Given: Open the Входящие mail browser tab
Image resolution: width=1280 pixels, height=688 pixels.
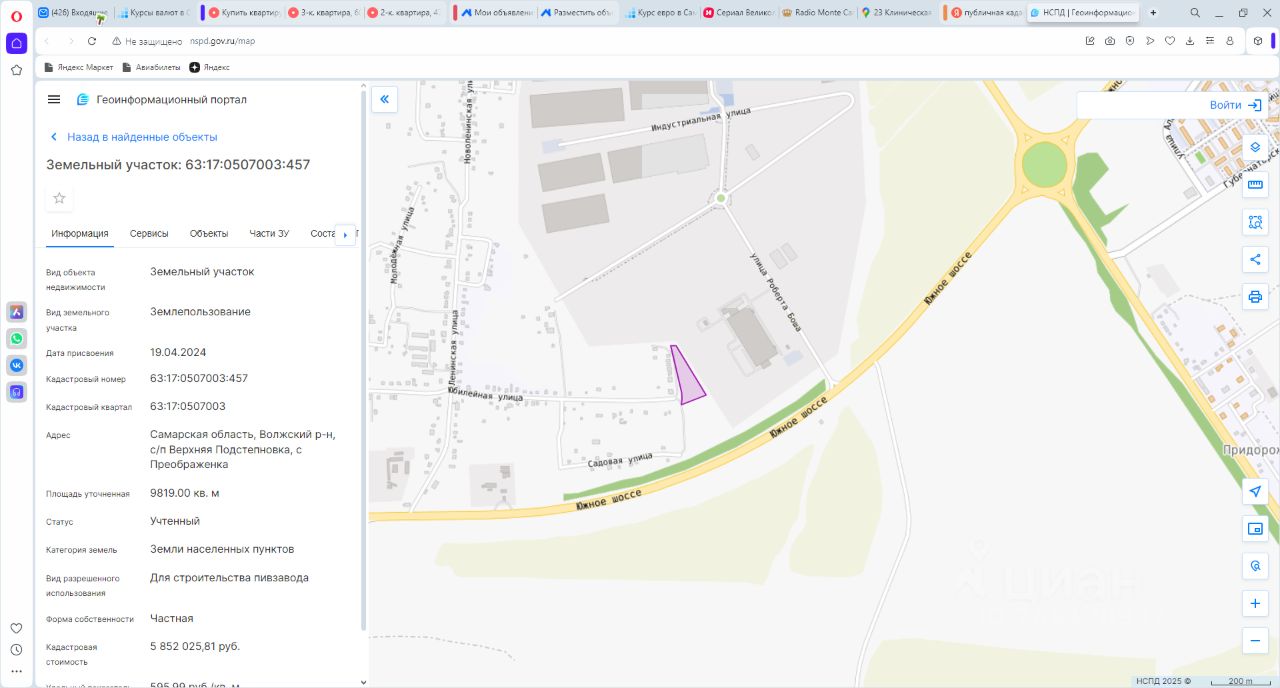Looking at the screenshot, I should [74, 13].
